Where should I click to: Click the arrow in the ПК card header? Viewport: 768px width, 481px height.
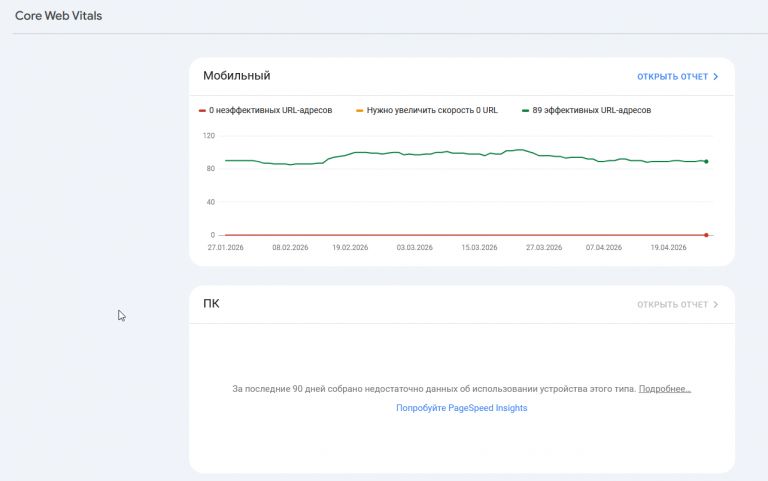click(716, 304)
